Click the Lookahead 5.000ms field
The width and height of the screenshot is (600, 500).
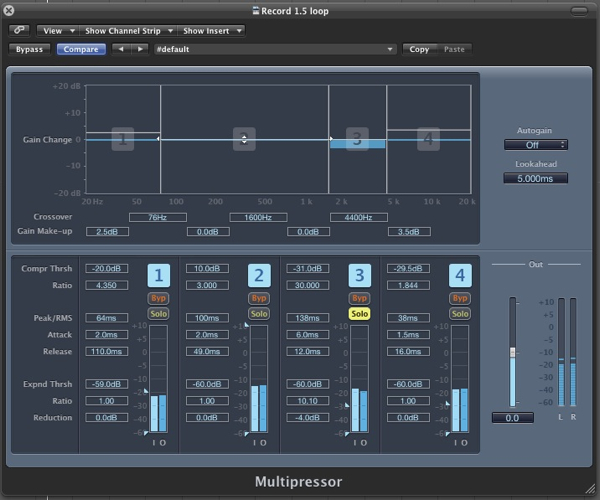coord(535,178)
